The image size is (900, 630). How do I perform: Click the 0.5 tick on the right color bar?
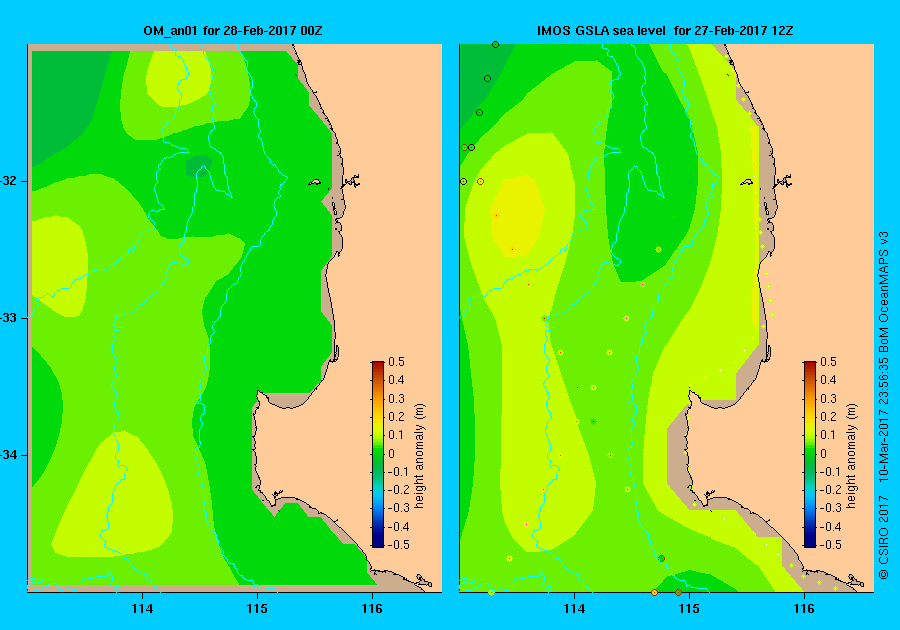click(828, 362)
